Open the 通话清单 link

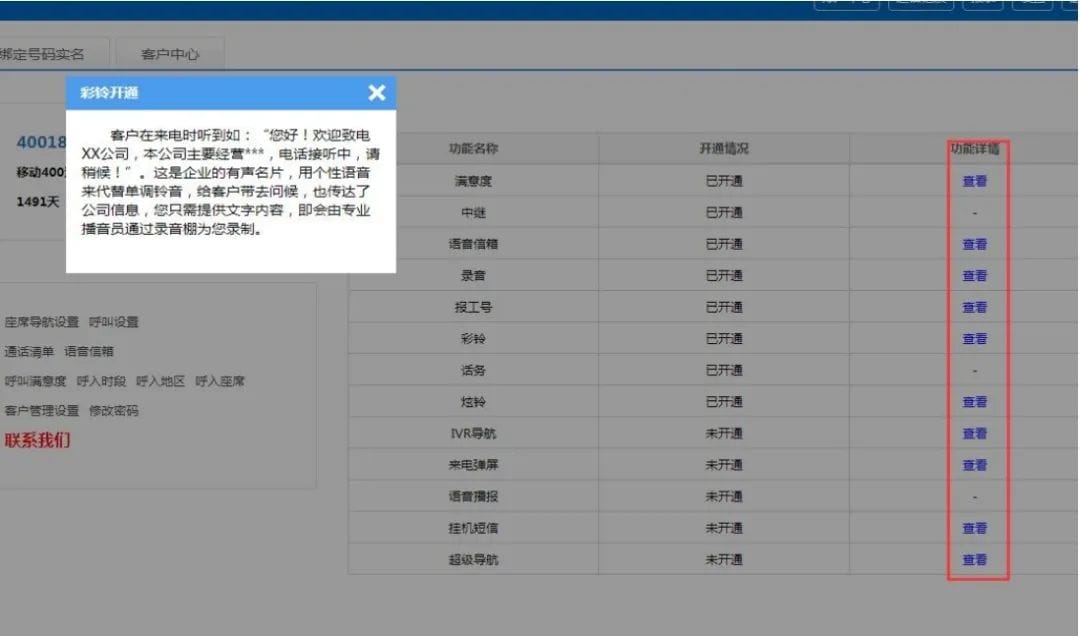pos(29,351)
